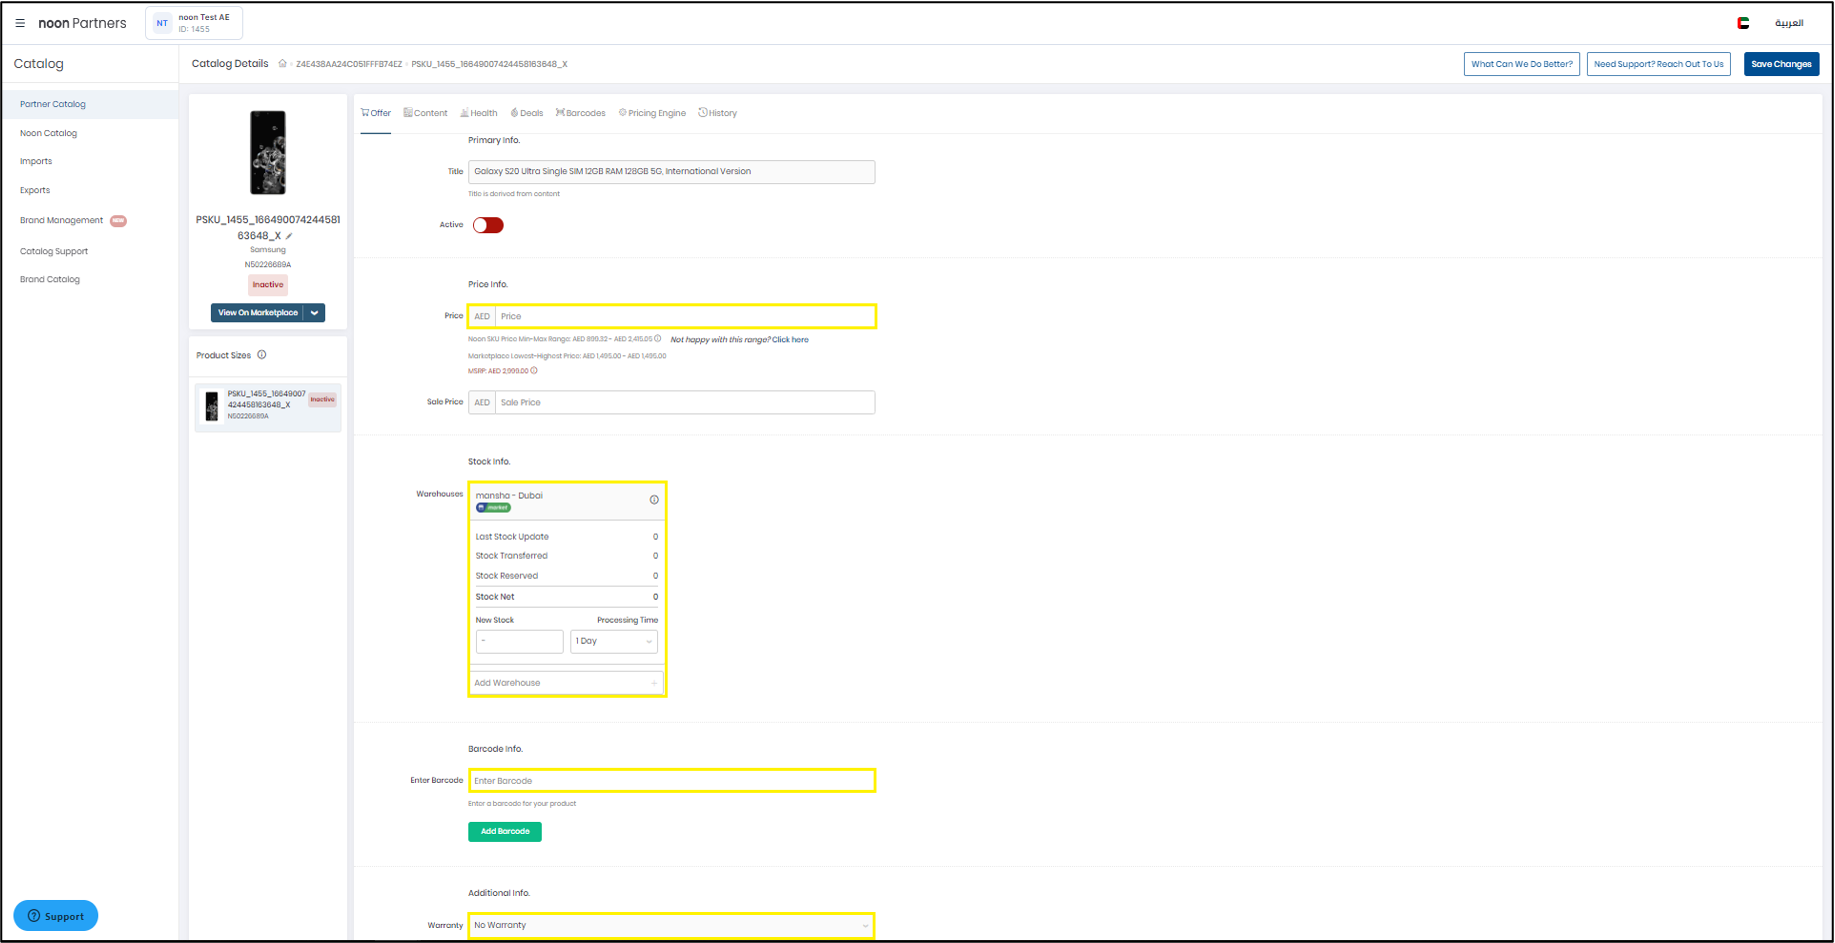Screen dimensions: 1835x943
Task: Click the UAE flag icon
Action: [x=1743, y=23]
